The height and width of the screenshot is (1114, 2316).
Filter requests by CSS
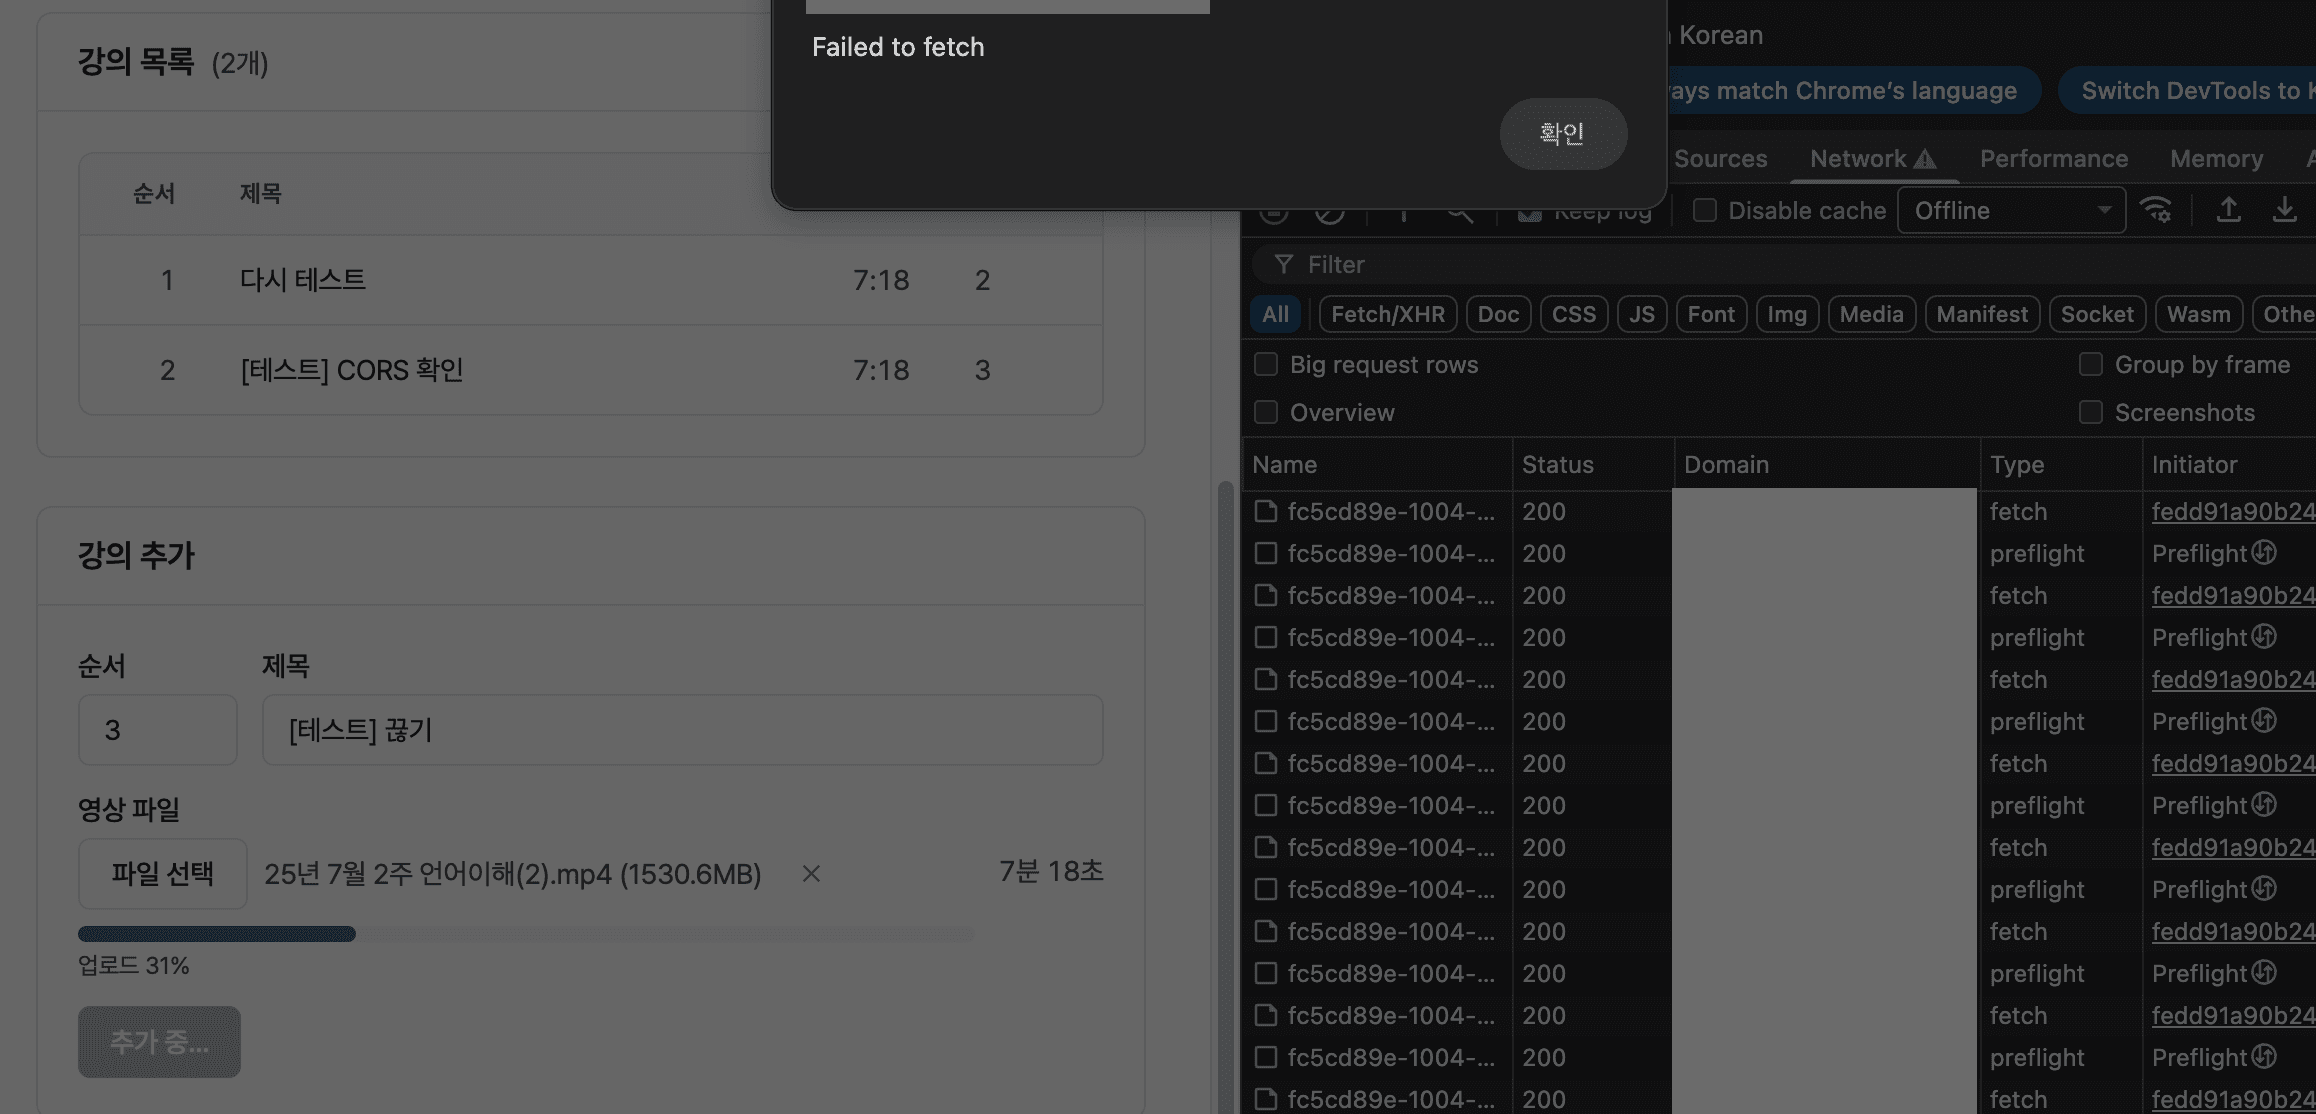point(1574,314)
